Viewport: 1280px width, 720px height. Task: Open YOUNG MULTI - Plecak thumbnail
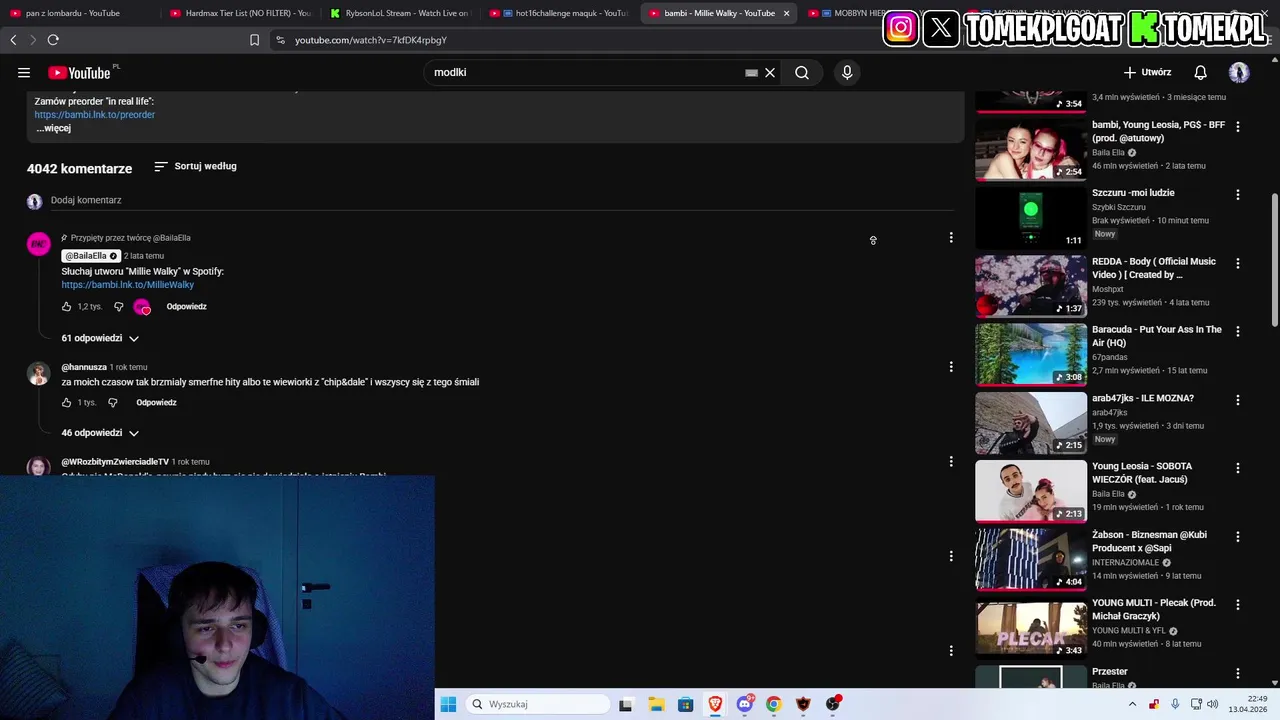(1031, 628)
